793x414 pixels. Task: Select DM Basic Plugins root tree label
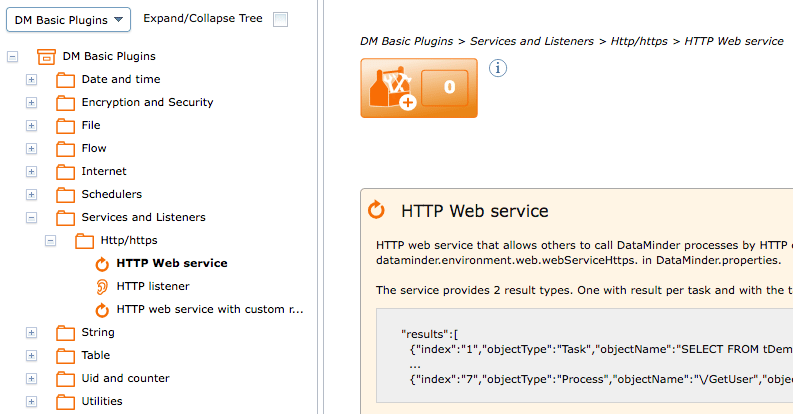point(109,56)
